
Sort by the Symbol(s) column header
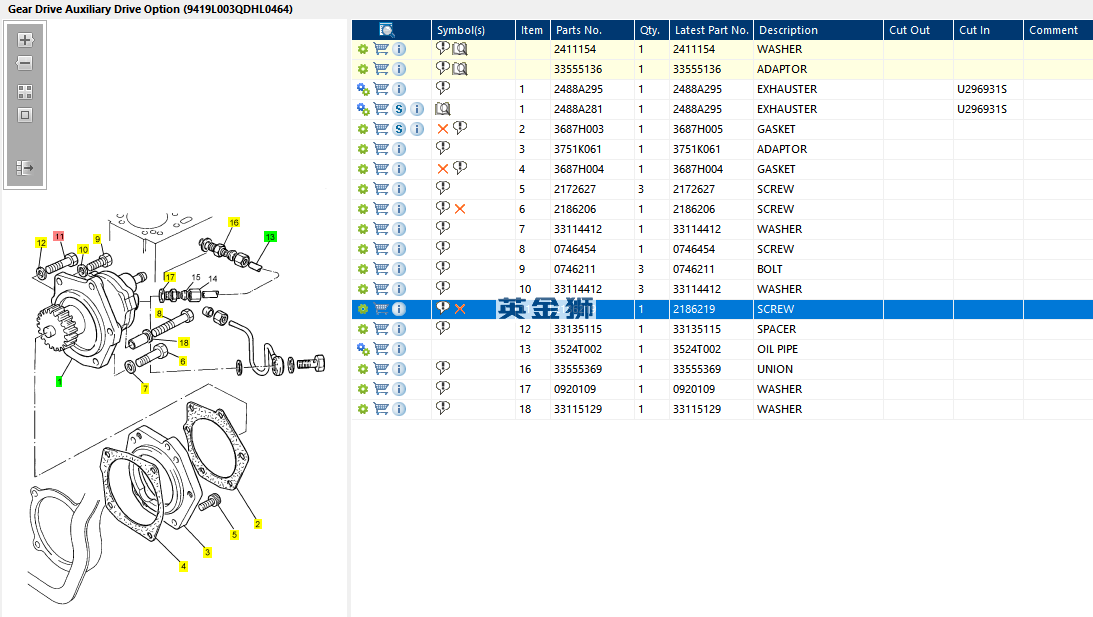tap(473, 30)
